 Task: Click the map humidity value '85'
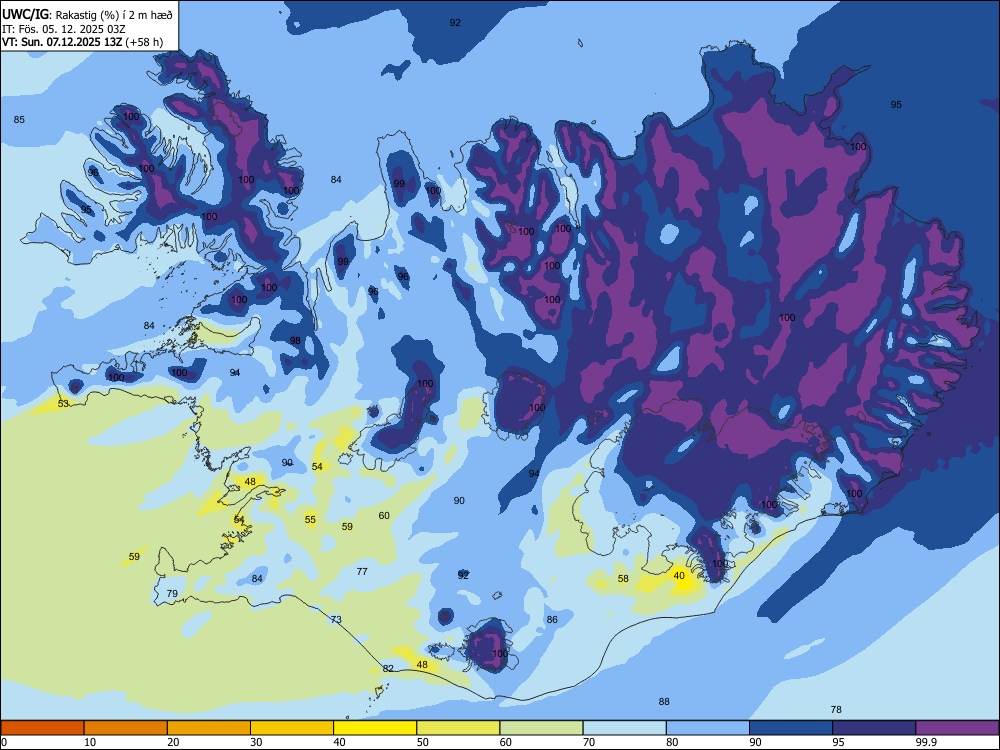[x=19, y=119]
